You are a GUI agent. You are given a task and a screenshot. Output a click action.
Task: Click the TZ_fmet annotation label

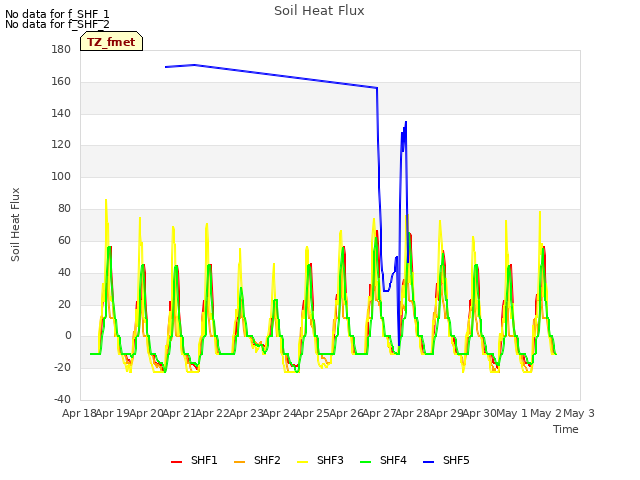coord(111,42)
